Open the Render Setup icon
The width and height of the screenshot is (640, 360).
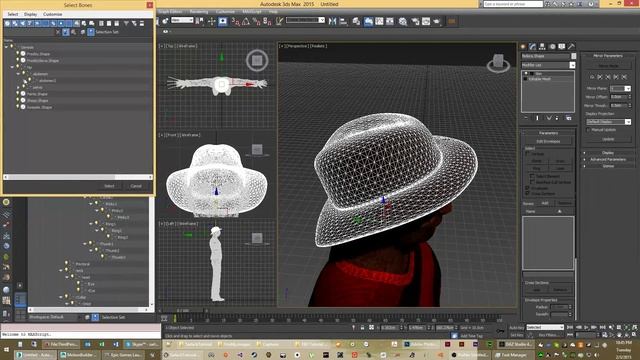click(415, 21)
